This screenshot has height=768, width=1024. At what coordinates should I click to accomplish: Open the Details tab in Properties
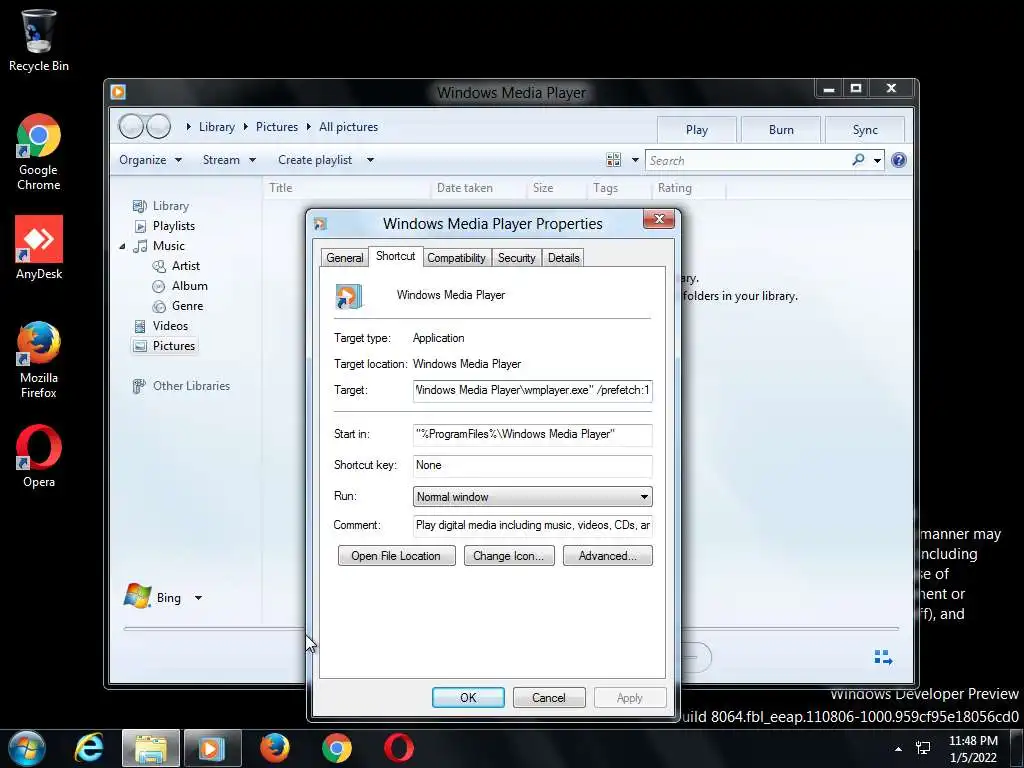(x=564, y=258)
